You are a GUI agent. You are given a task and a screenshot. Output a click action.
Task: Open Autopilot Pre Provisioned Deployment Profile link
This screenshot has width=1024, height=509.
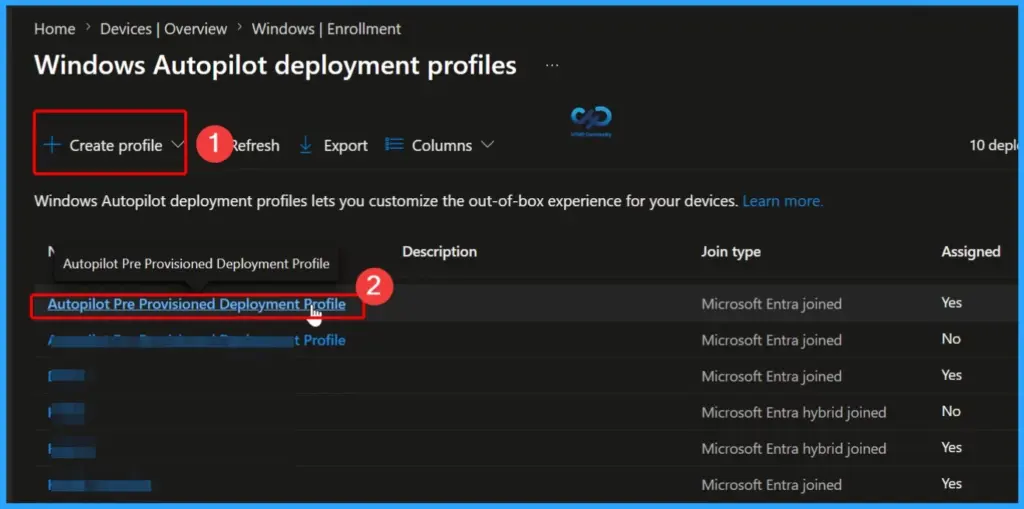pos(197,304)
